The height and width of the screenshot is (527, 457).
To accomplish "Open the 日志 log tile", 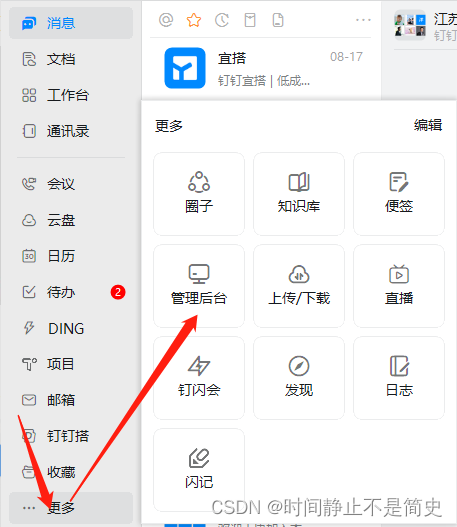I will tap(399, 378).
